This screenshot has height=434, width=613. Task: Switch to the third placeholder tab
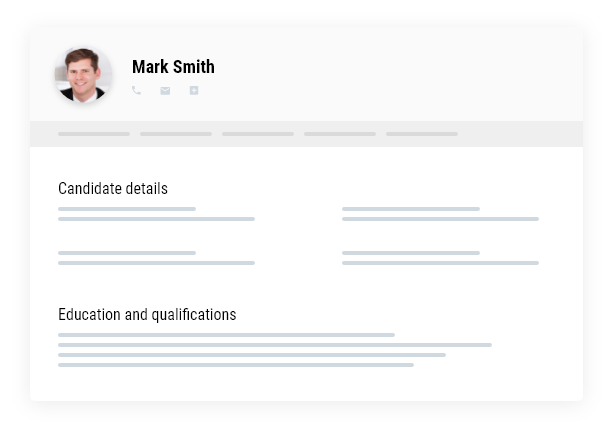pyautogui.click(x=258, y=134)
